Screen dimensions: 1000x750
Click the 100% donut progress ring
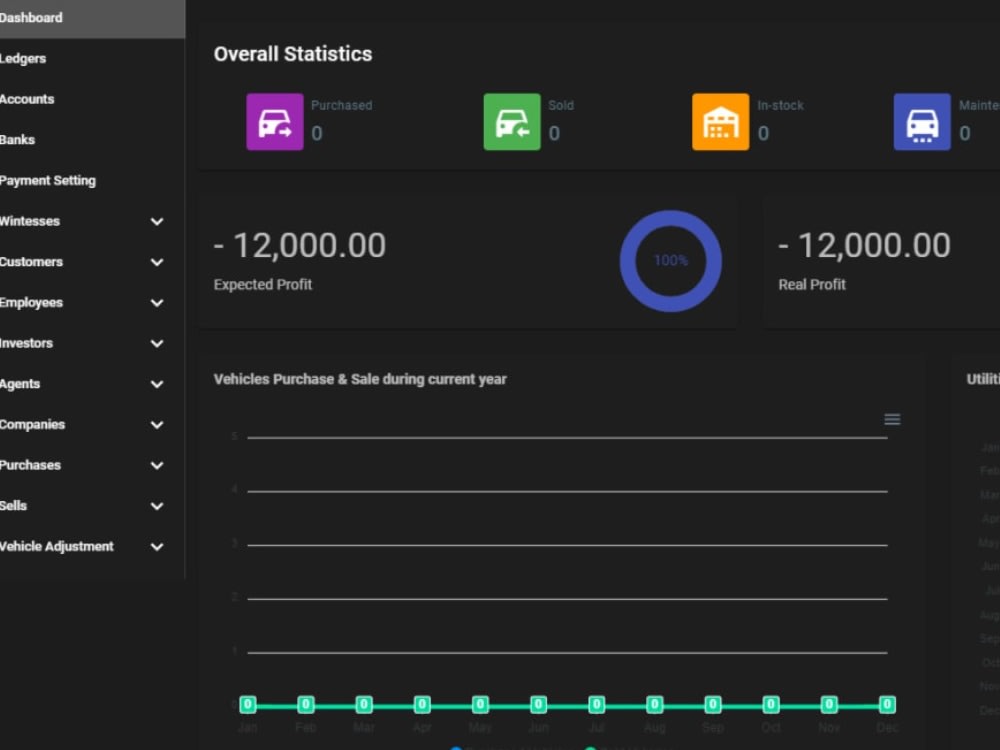(x=671, y=261)
